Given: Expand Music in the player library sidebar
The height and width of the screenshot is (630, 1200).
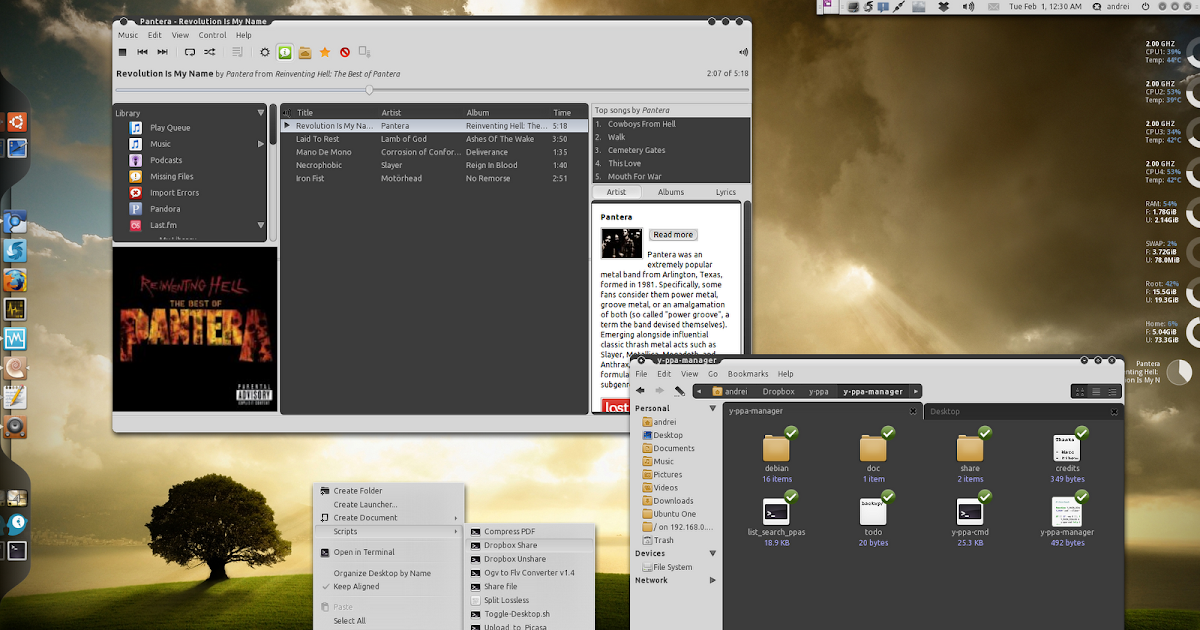Looking at the screenshot, I should 260,143.
